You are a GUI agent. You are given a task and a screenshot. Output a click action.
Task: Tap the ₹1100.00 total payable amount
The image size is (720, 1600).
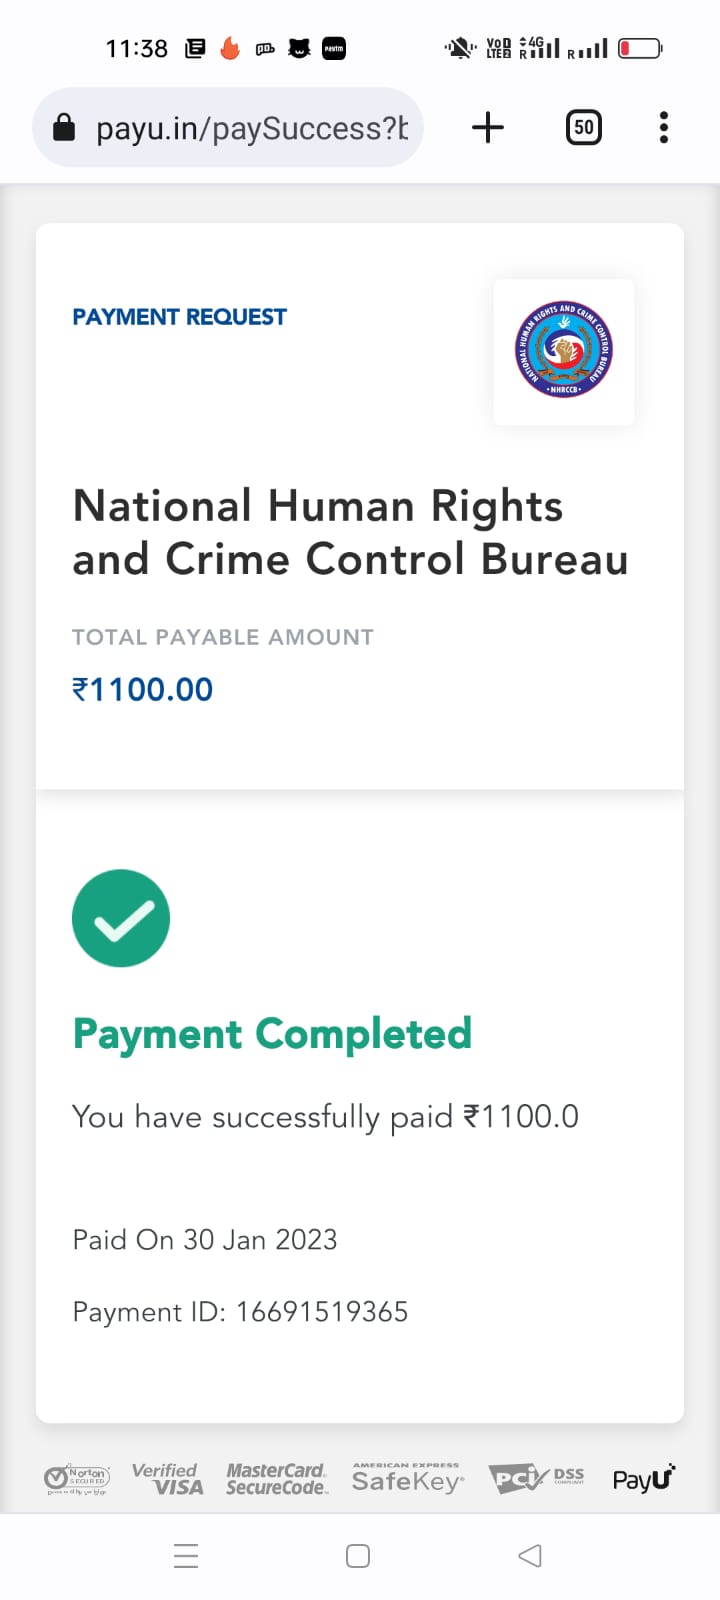pyautogui.click(x=143, y=689)
